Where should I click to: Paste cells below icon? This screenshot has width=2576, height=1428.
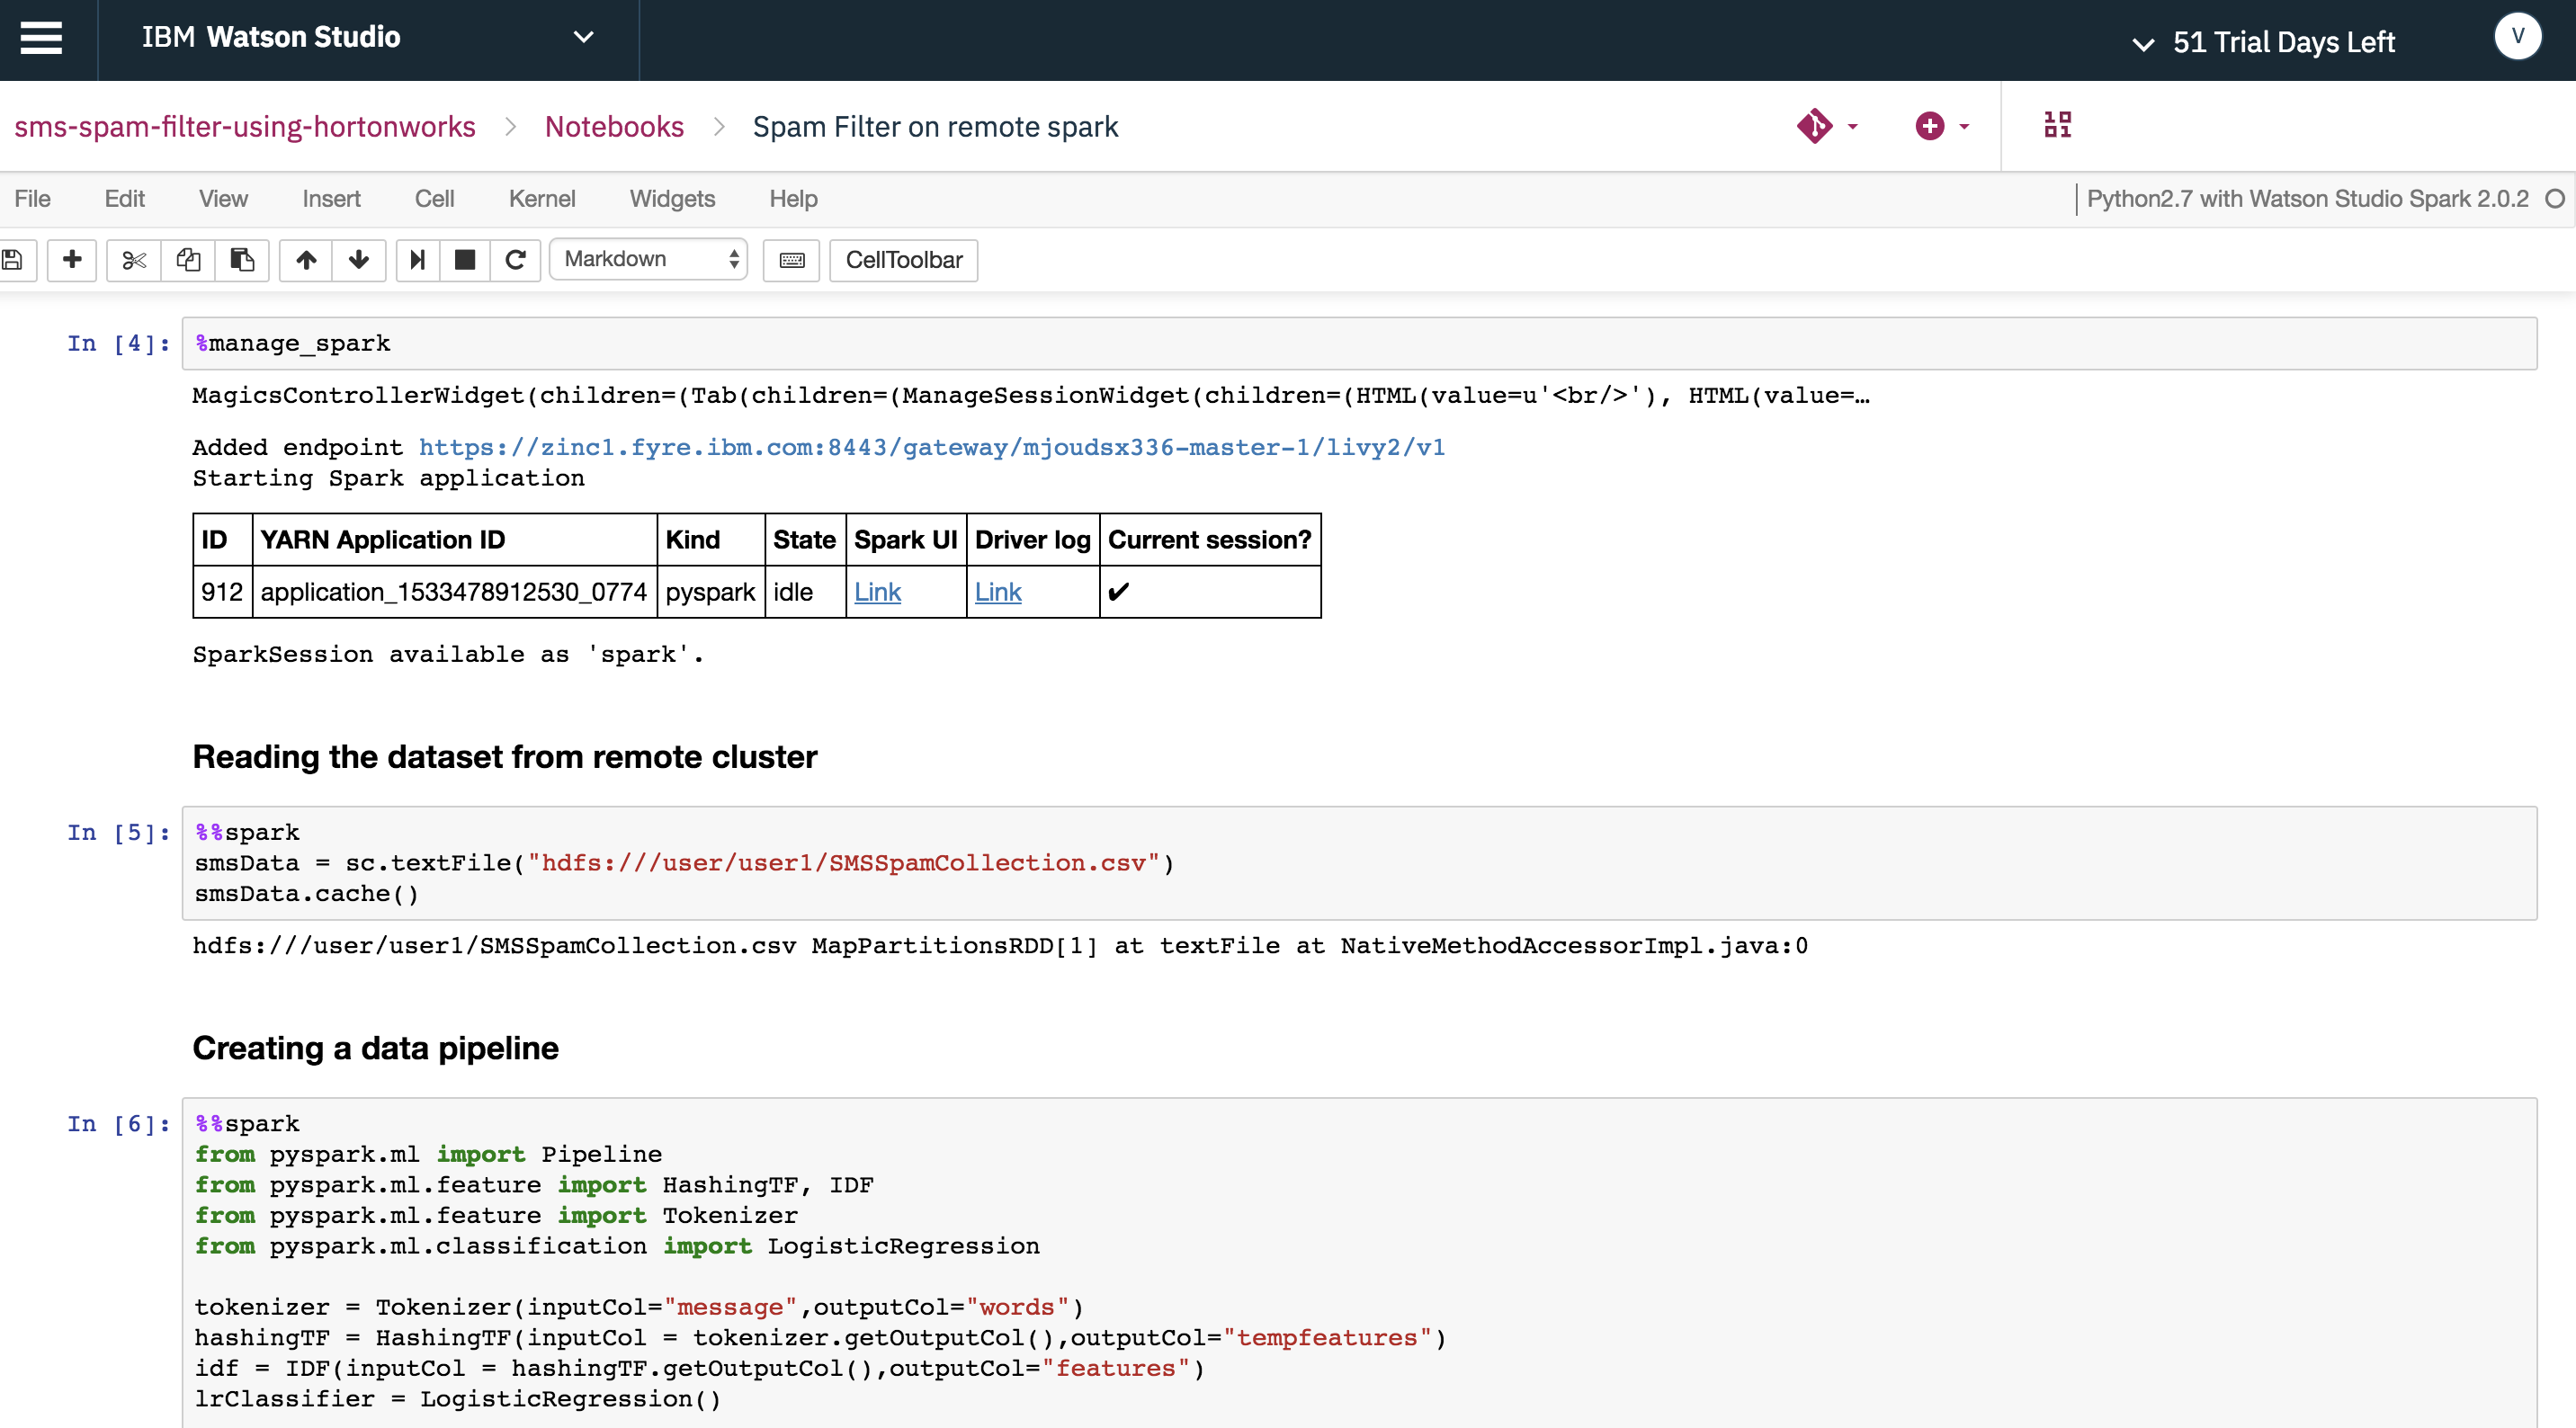242,260
